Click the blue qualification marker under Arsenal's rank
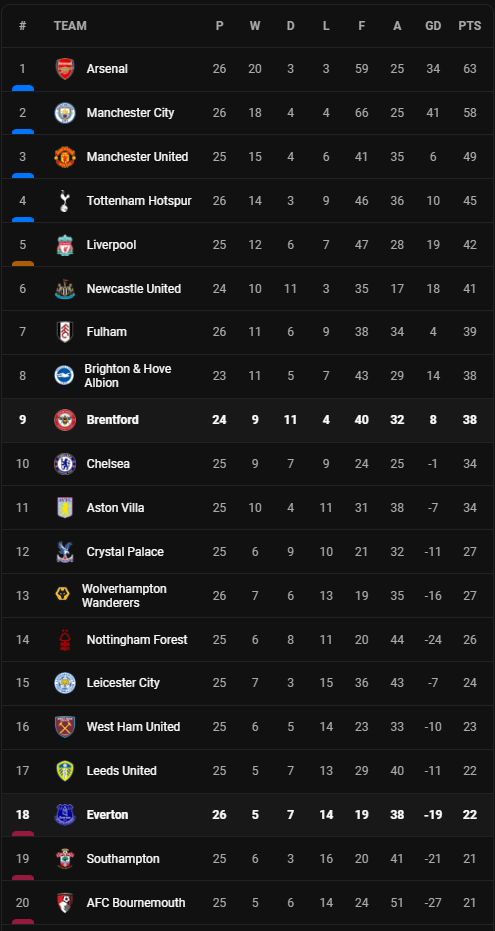This screenshot has height=931, width=495. click(x=23, y=88)
